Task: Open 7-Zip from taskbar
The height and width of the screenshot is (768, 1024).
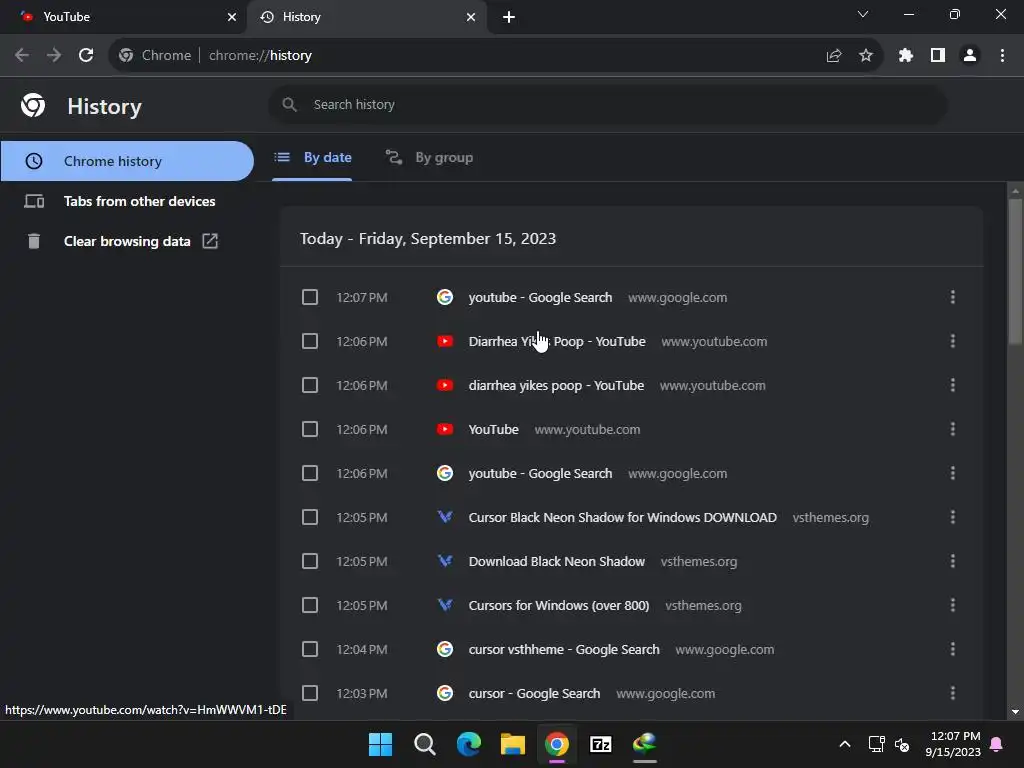Action: point(601,744)
